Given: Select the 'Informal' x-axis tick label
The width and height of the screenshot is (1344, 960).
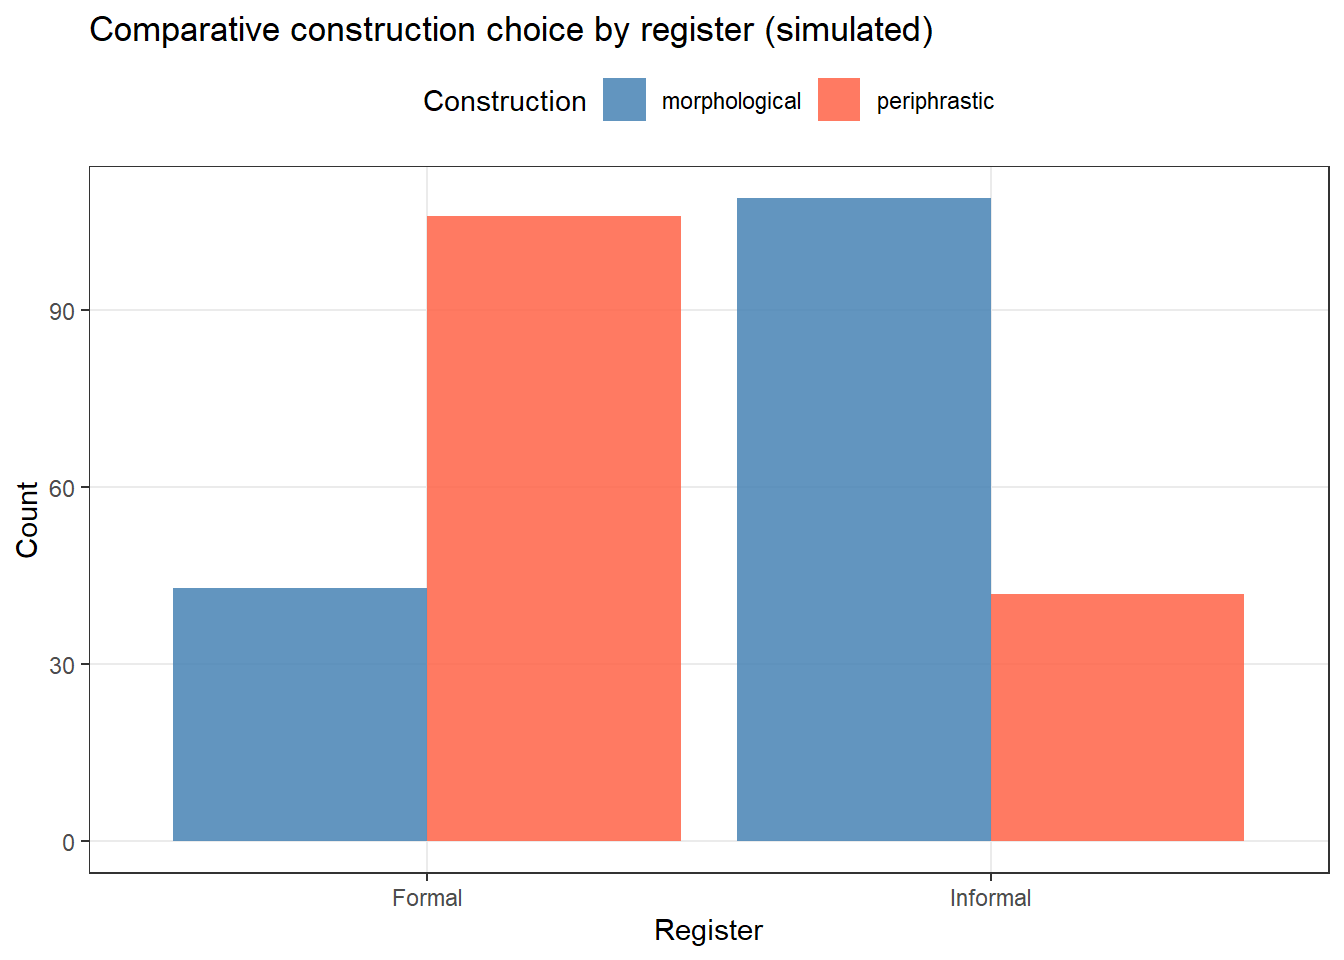Looking at the screenshot, I should click(990, 898).
